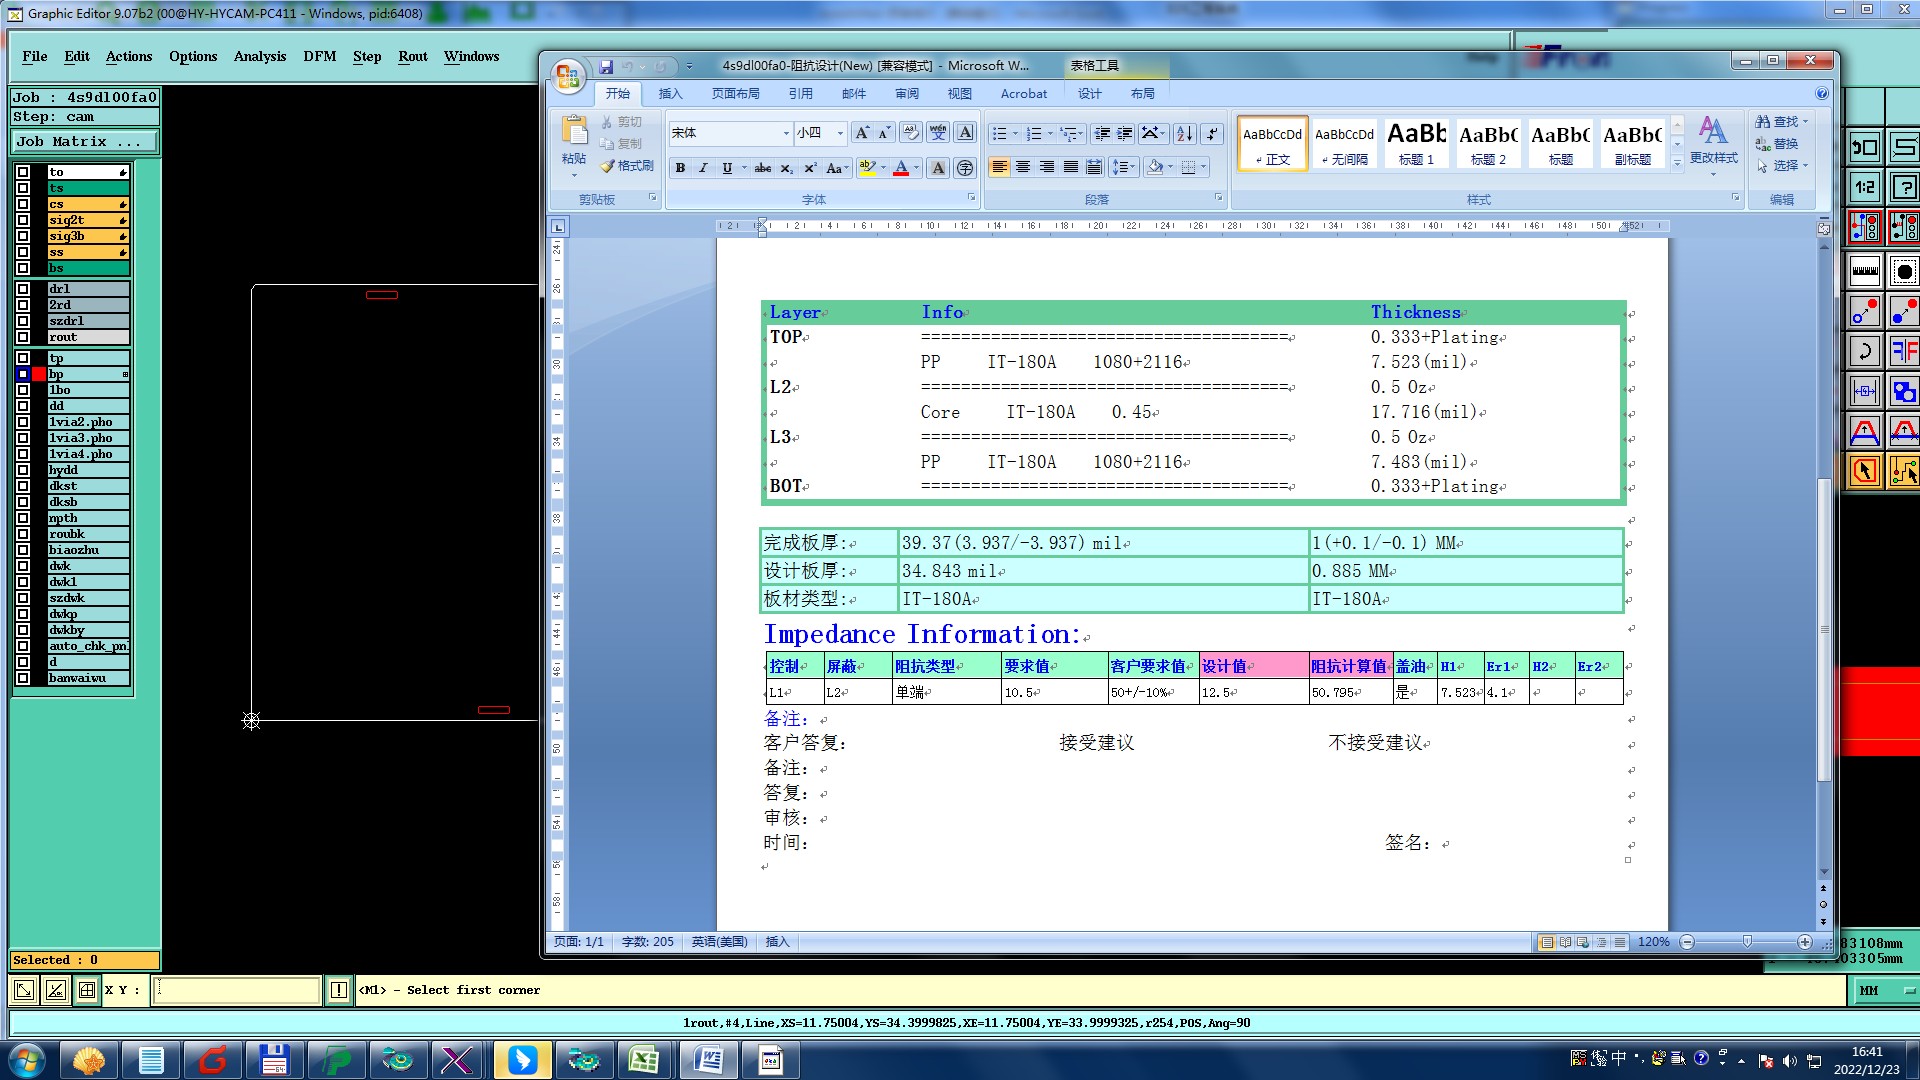Apply strikethrough formatting in Word
Screen dimensions: 1920x1080
point(762,168)
